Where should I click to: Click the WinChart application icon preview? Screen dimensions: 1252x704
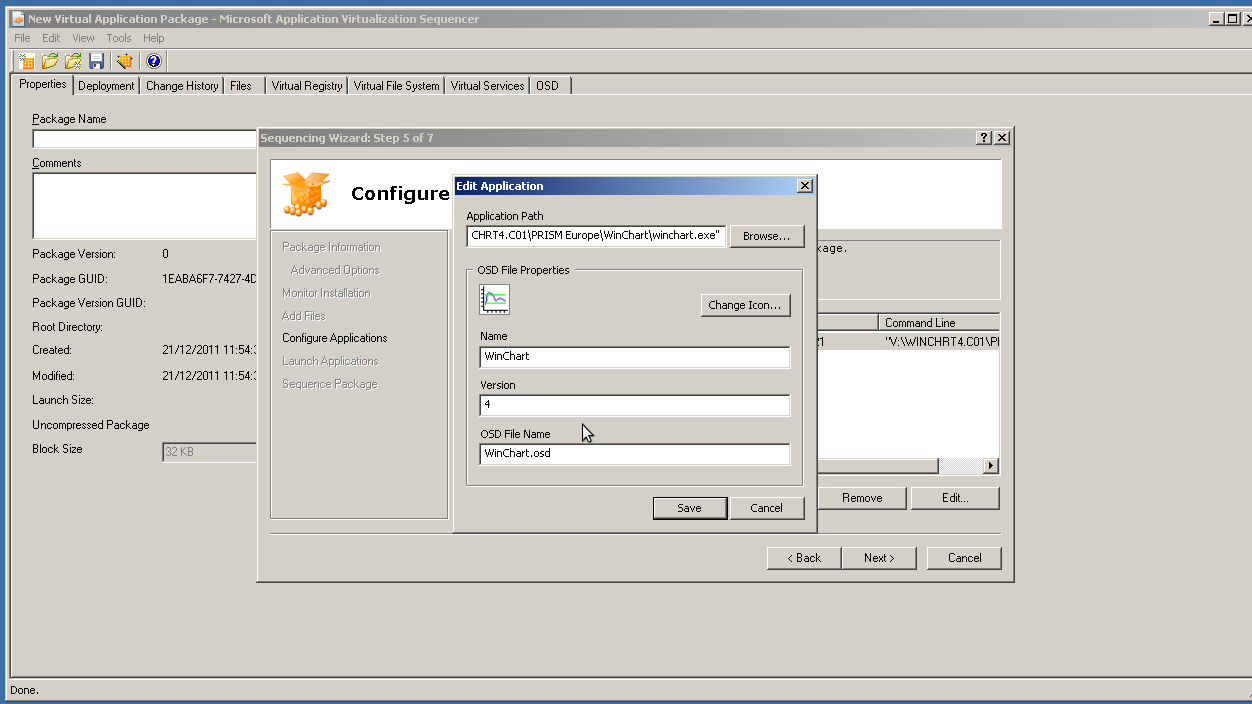495,298
